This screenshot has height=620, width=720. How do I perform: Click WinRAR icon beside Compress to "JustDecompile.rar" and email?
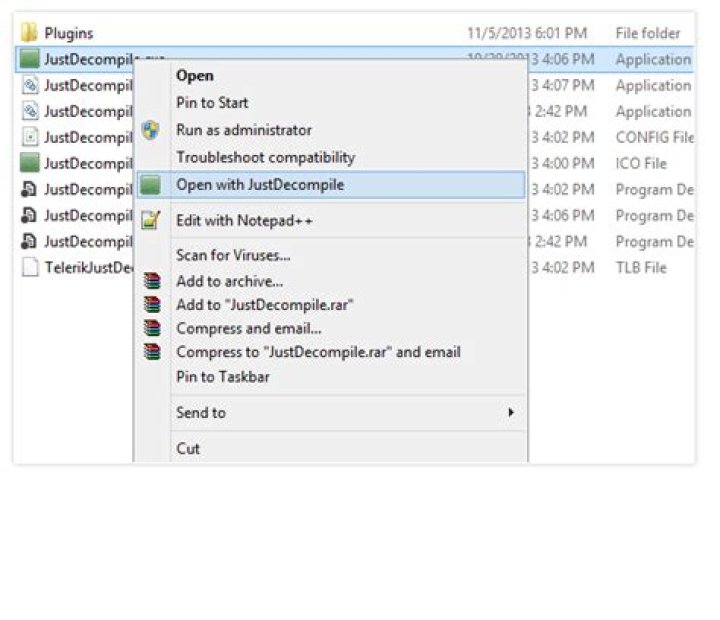tap(152, 352)
